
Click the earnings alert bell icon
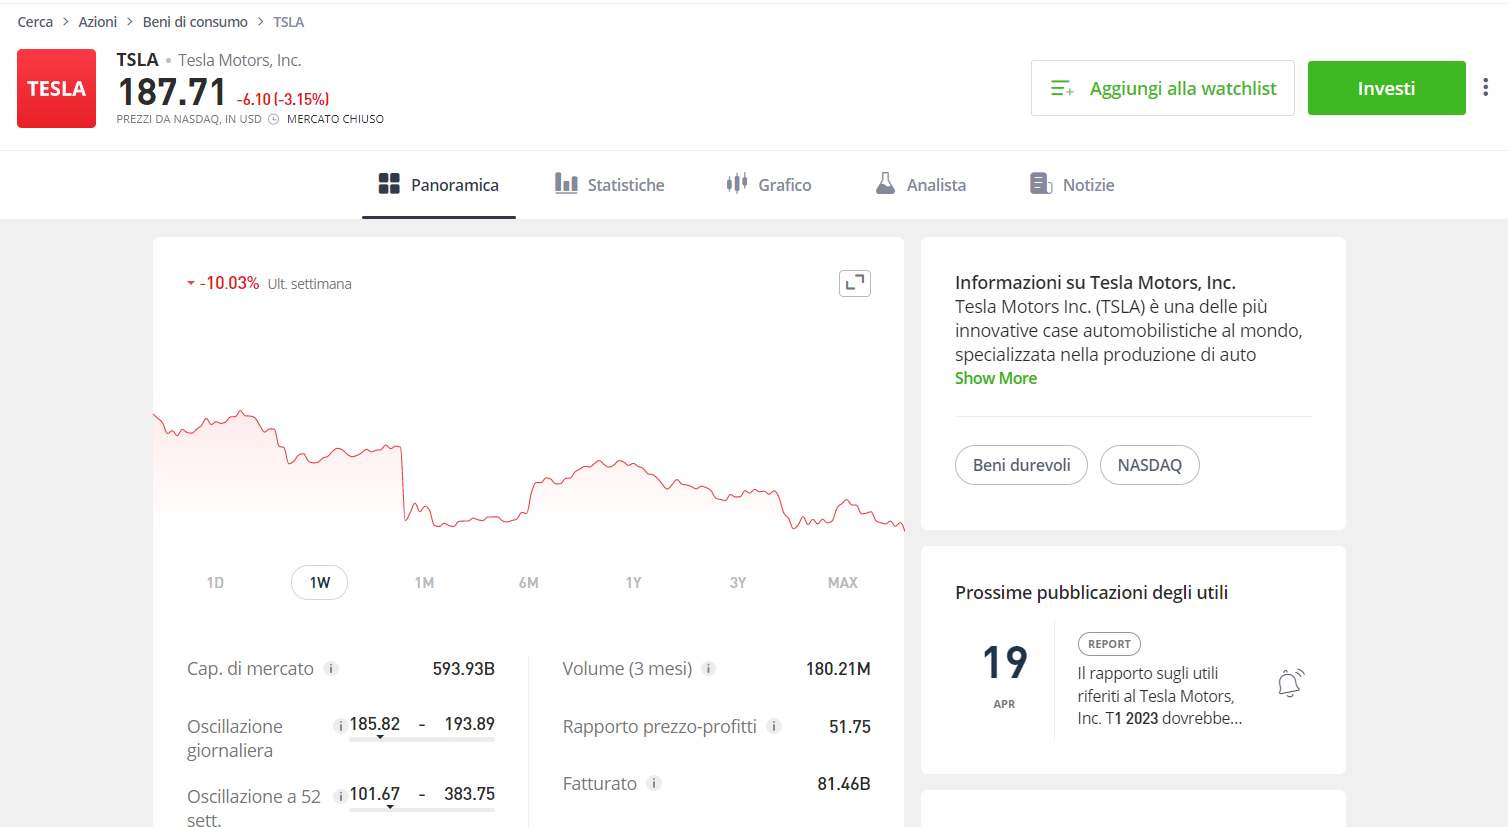[x=1291, y=683]
